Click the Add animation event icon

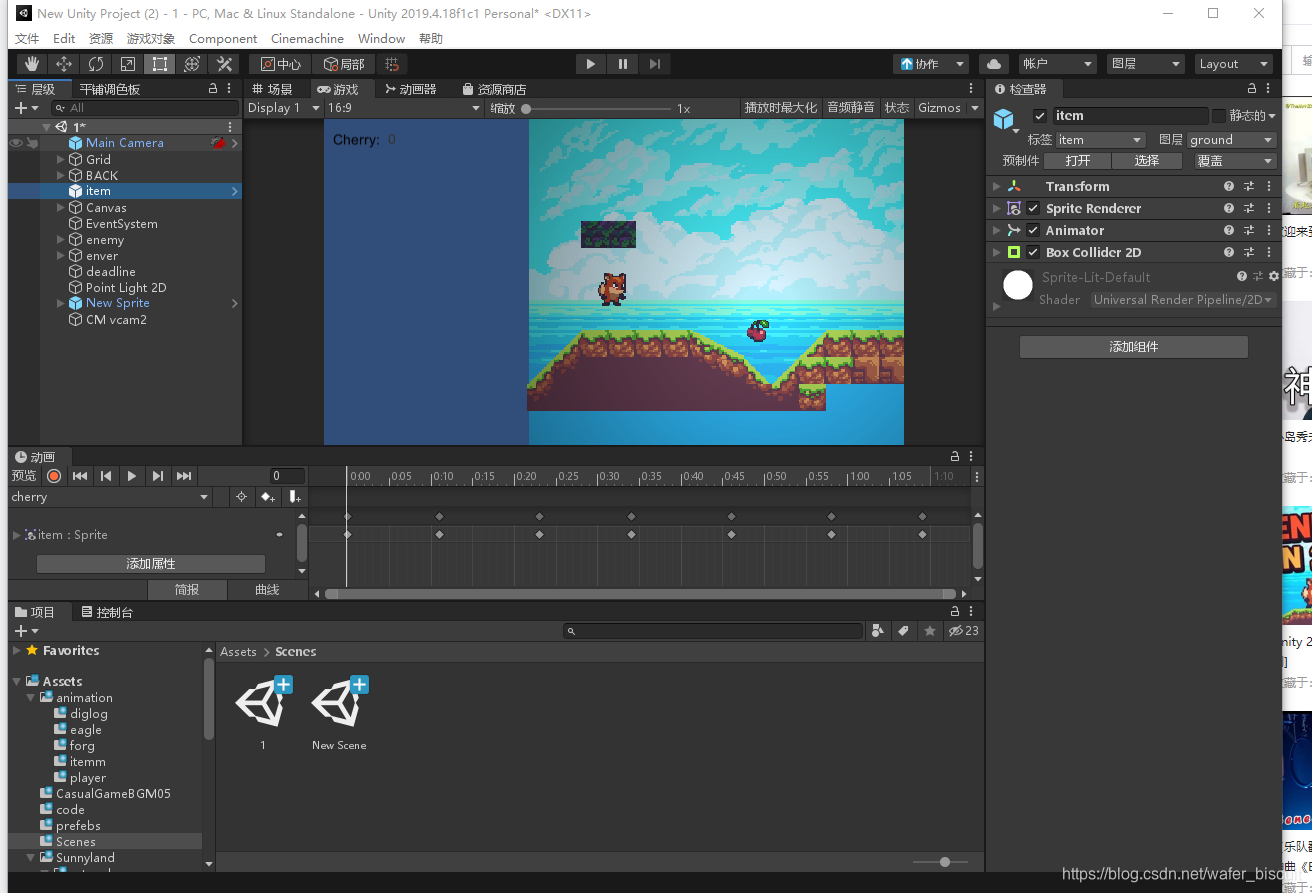(x=294, y=497)
